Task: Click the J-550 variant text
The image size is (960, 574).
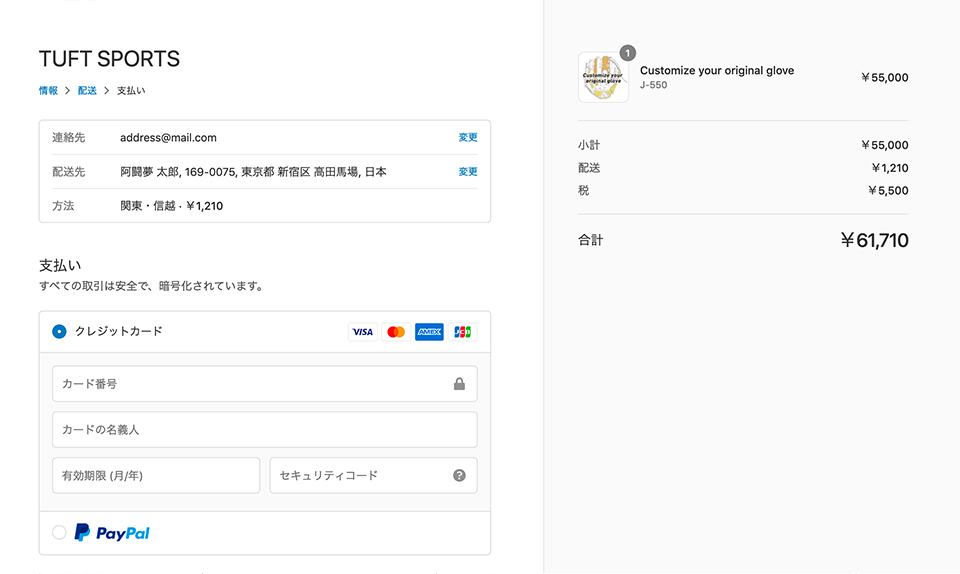Action: pyautogui.click(x=653, y=85)
